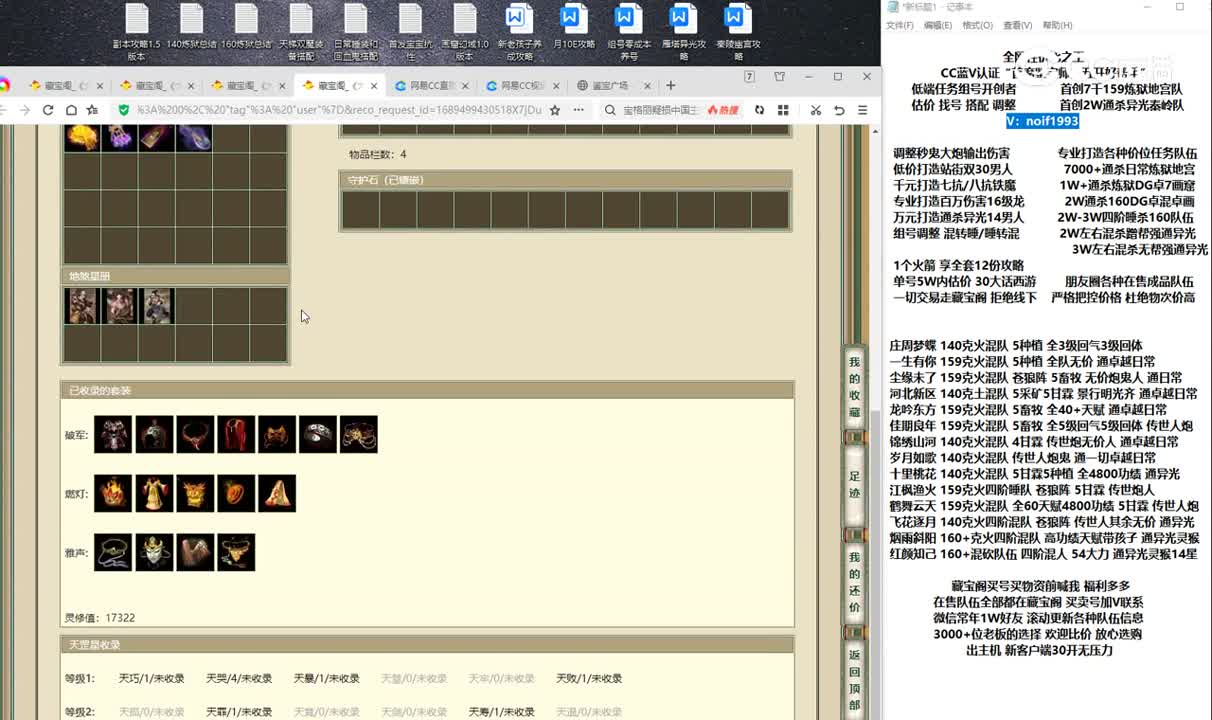This screenshot has height=720, width=1212.
Task: Open 我的还价 side button
Action: (854, 582)
